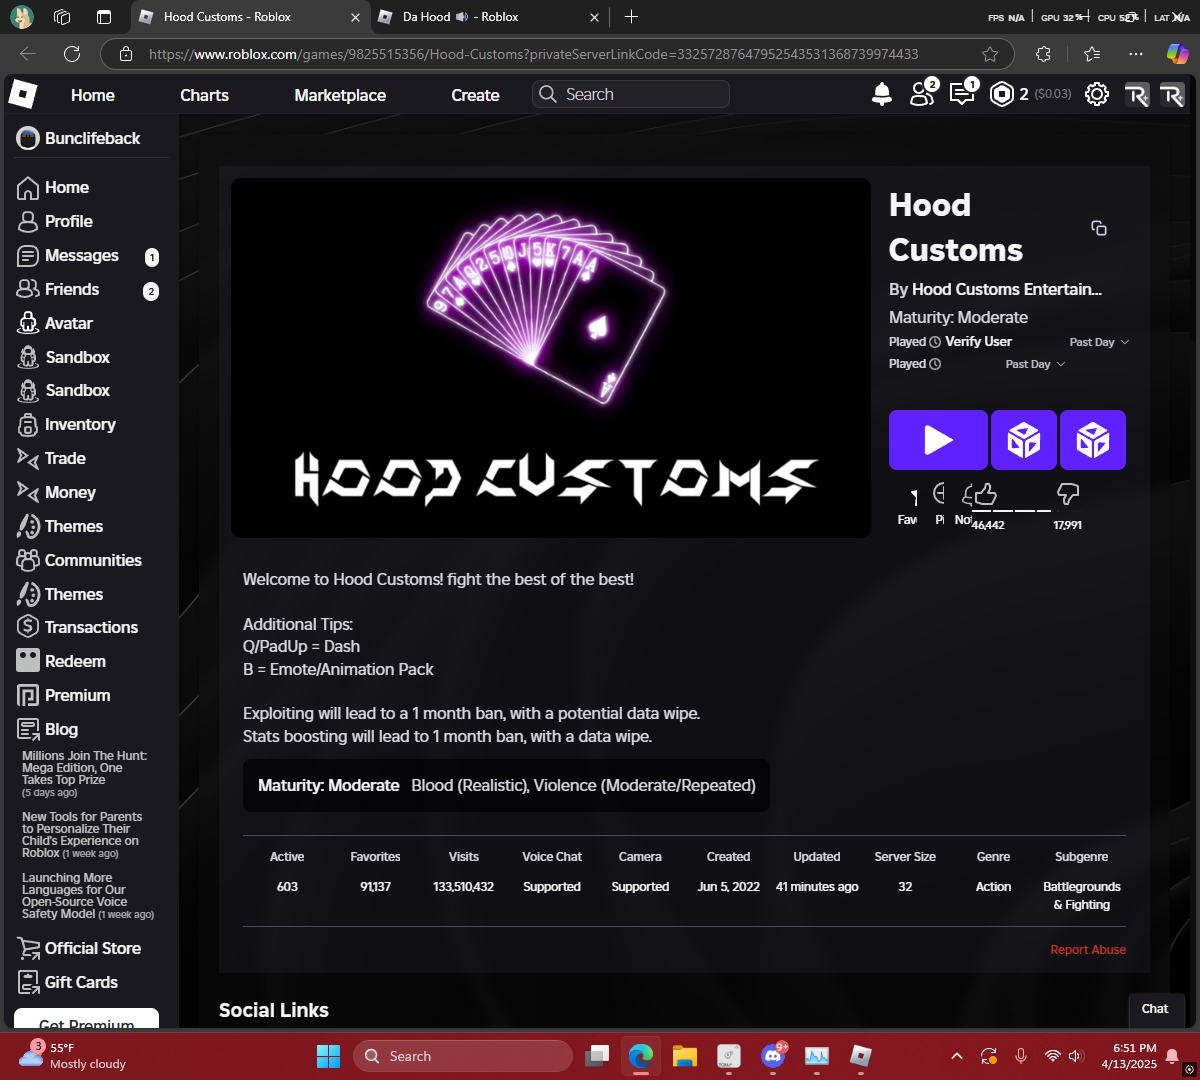Open the Edge workspaces icon
1200x1080 pixels.
(x=62, y=17)
